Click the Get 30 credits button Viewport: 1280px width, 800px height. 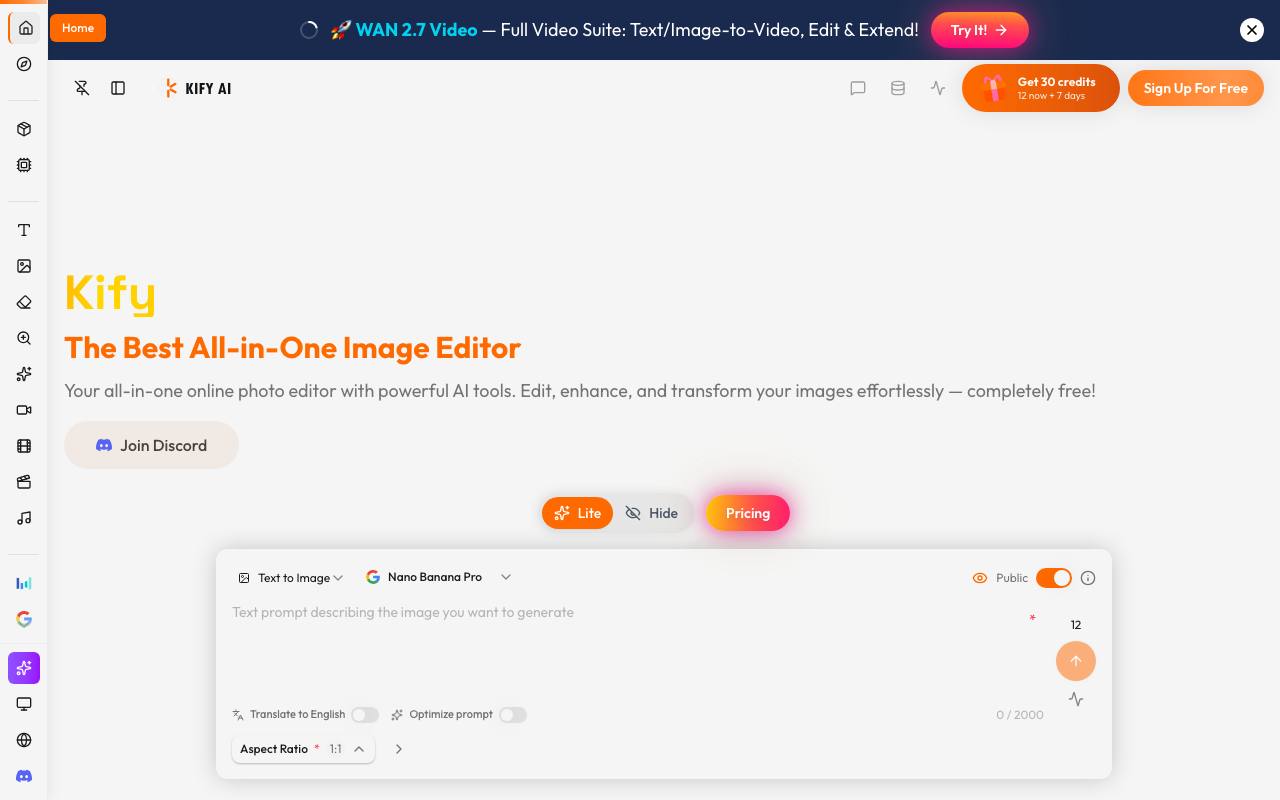1040,88
